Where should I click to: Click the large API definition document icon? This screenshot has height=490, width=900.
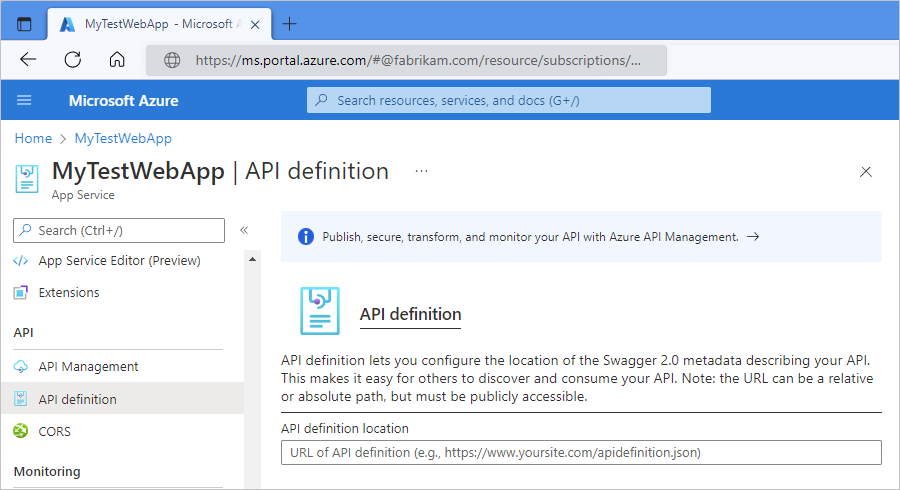click(x=320, y=311)
